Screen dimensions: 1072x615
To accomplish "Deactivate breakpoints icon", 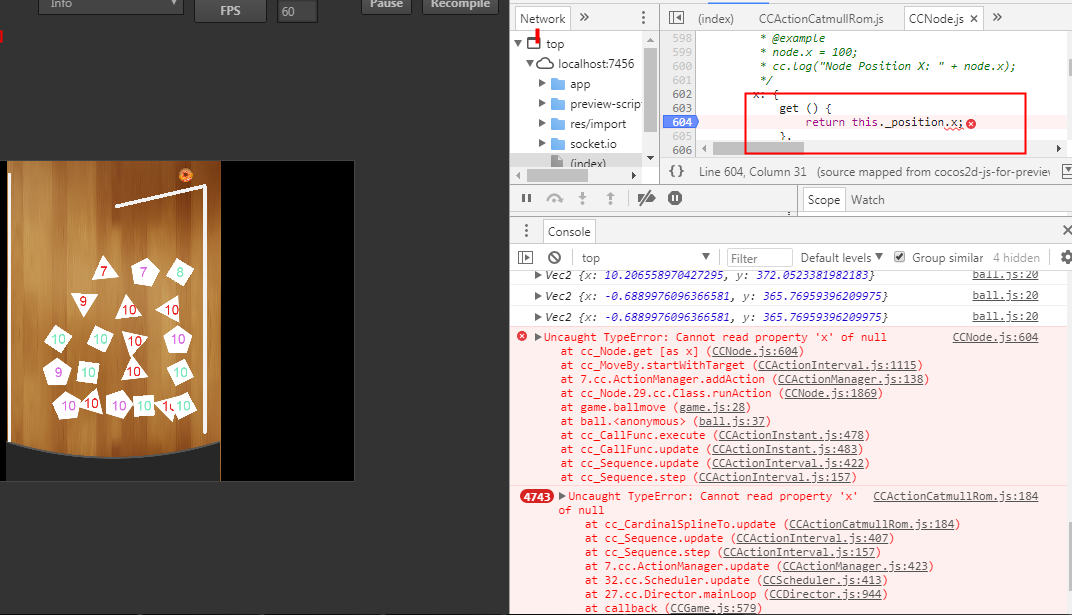I will pyautogui.click(x=646, y=198).
